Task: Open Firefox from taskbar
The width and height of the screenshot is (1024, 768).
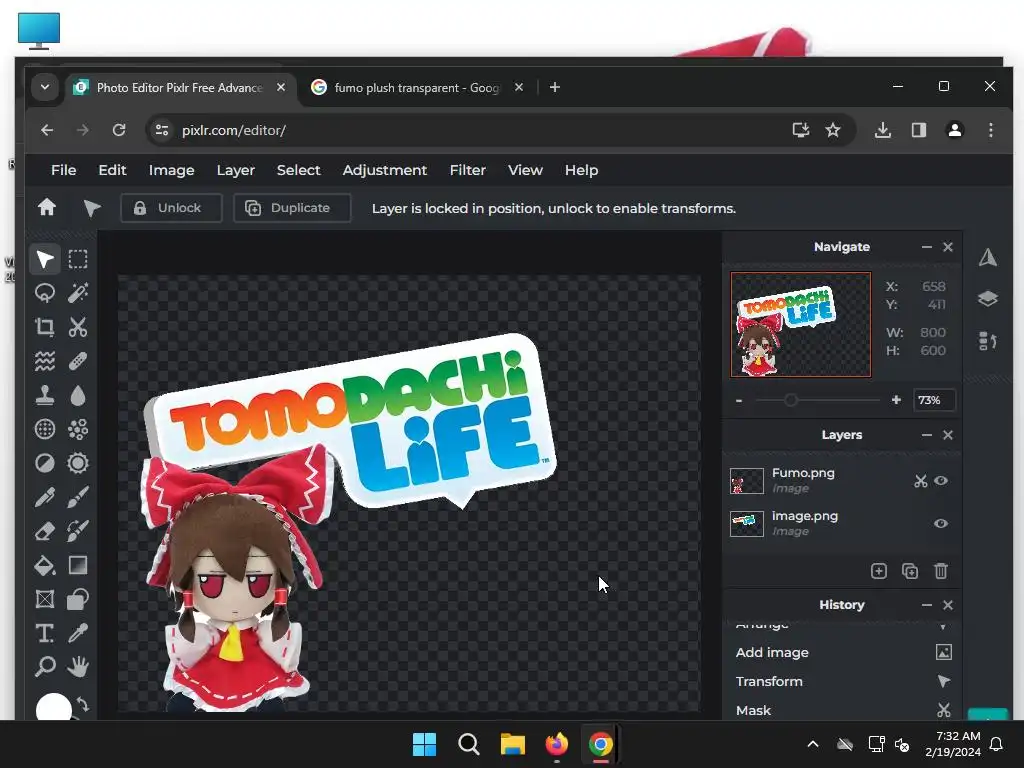Action: pyautogui.click(x=556, y=744)
